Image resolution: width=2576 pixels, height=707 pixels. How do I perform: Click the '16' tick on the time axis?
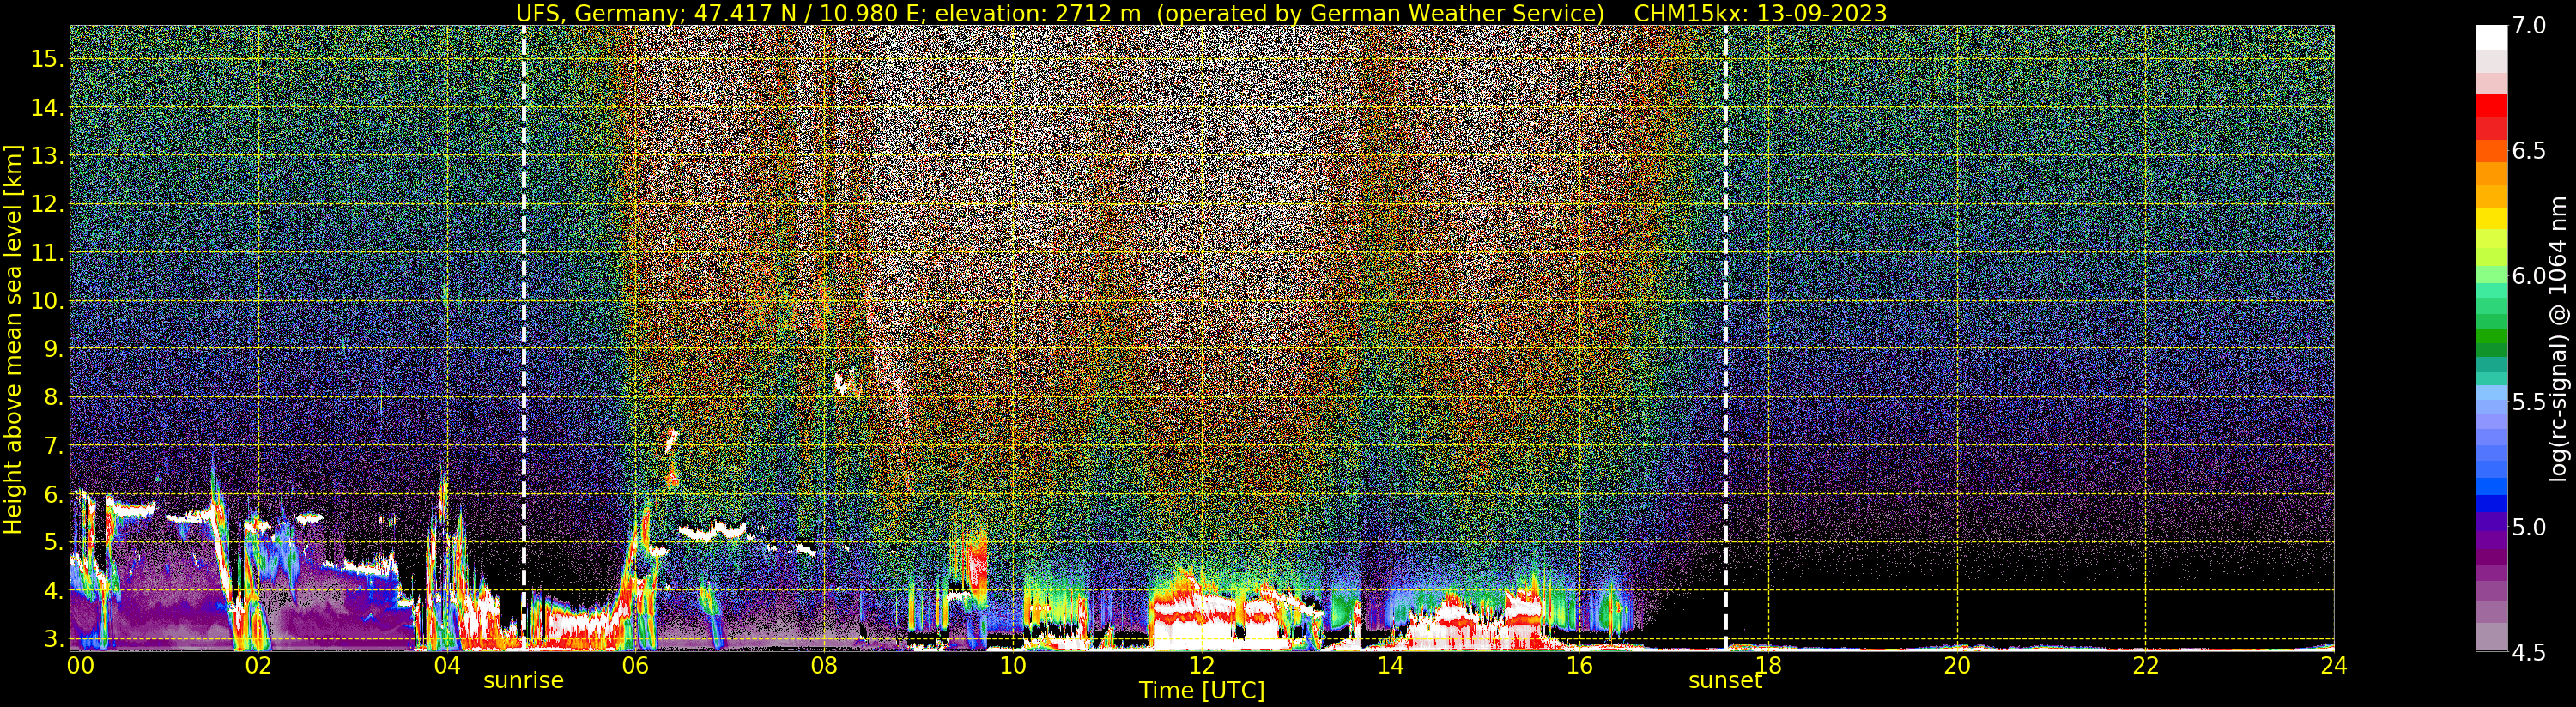1579,665
